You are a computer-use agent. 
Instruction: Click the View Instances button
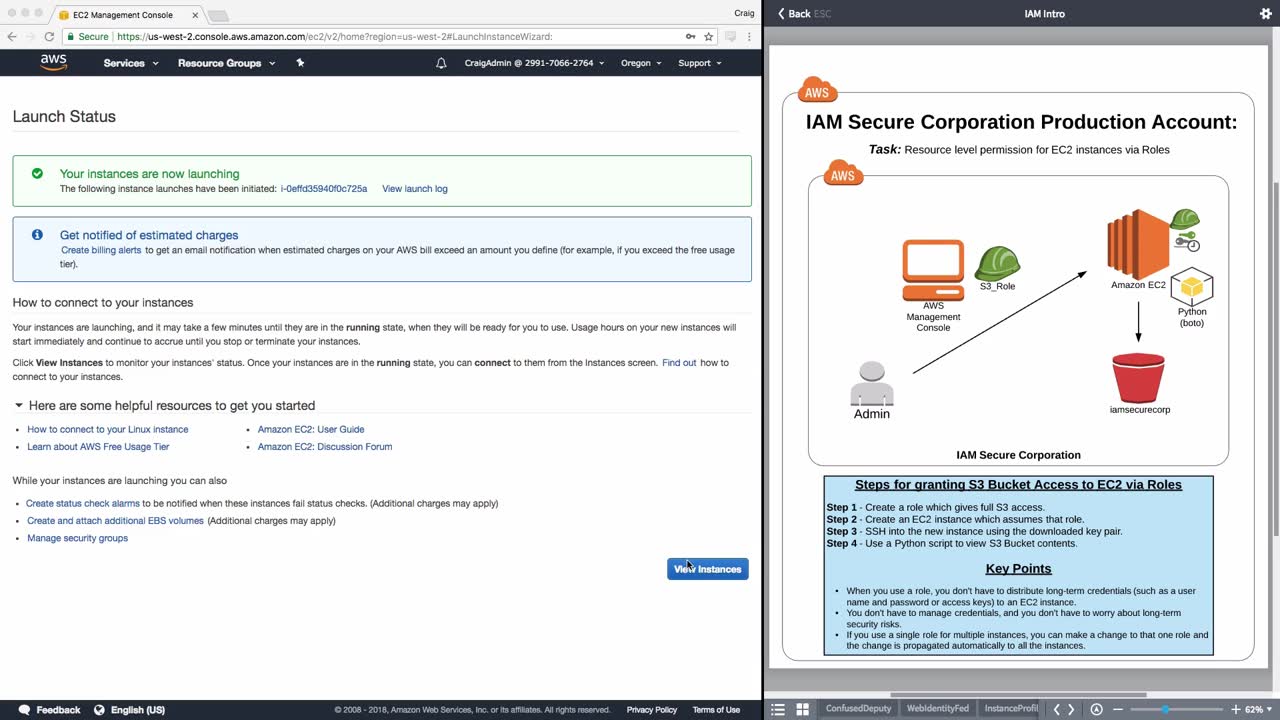click(x=708, y=569)
